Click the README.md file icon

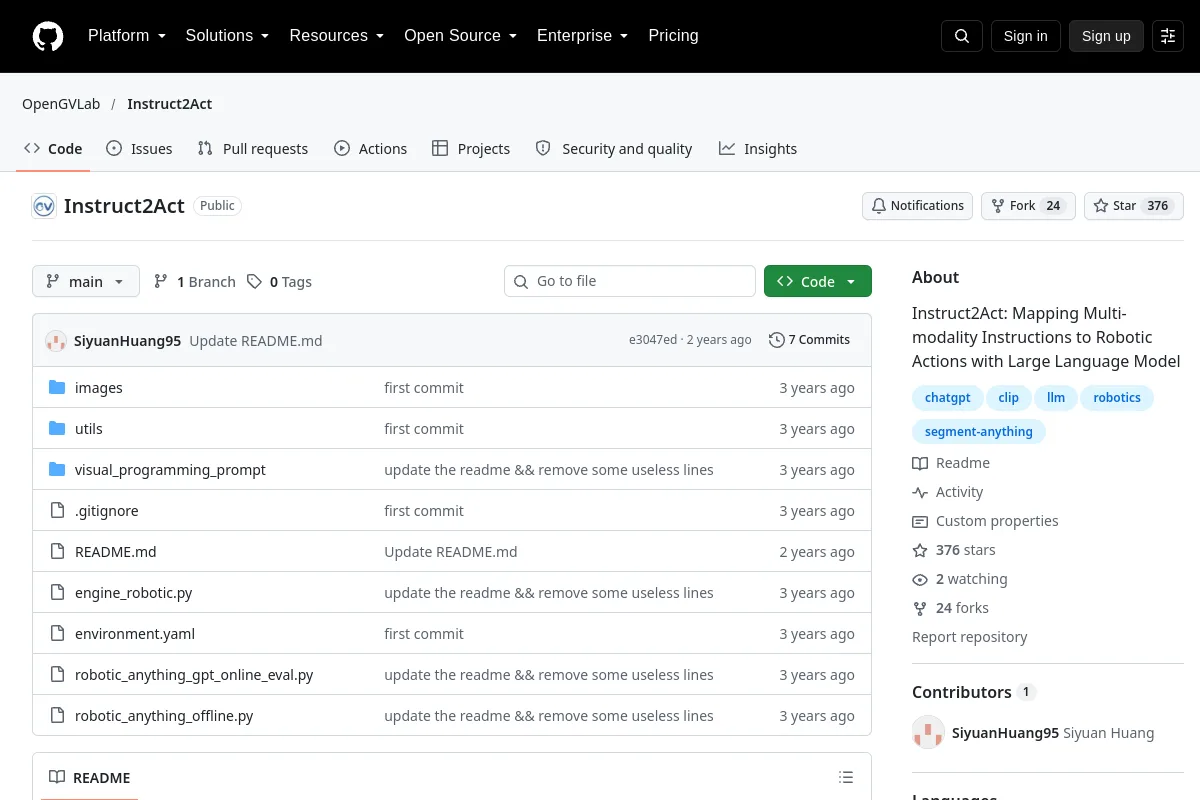(57, 552)
